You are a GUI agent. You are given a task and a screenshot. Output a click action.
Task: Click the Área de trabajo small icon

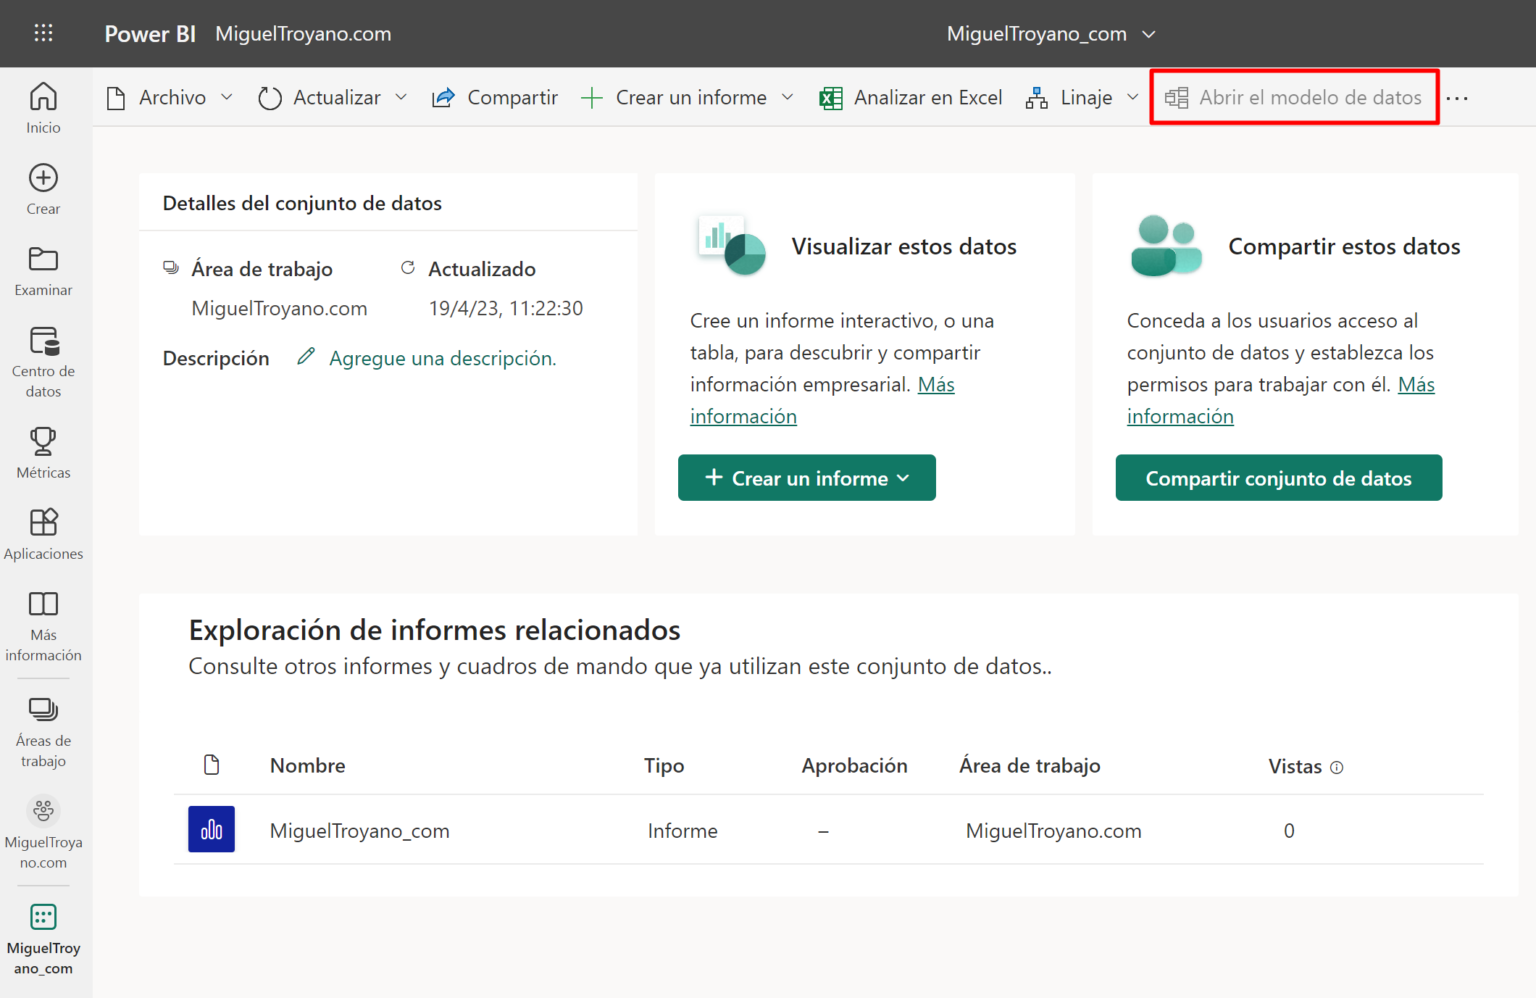pyautogui.click(x=171, y=267)
